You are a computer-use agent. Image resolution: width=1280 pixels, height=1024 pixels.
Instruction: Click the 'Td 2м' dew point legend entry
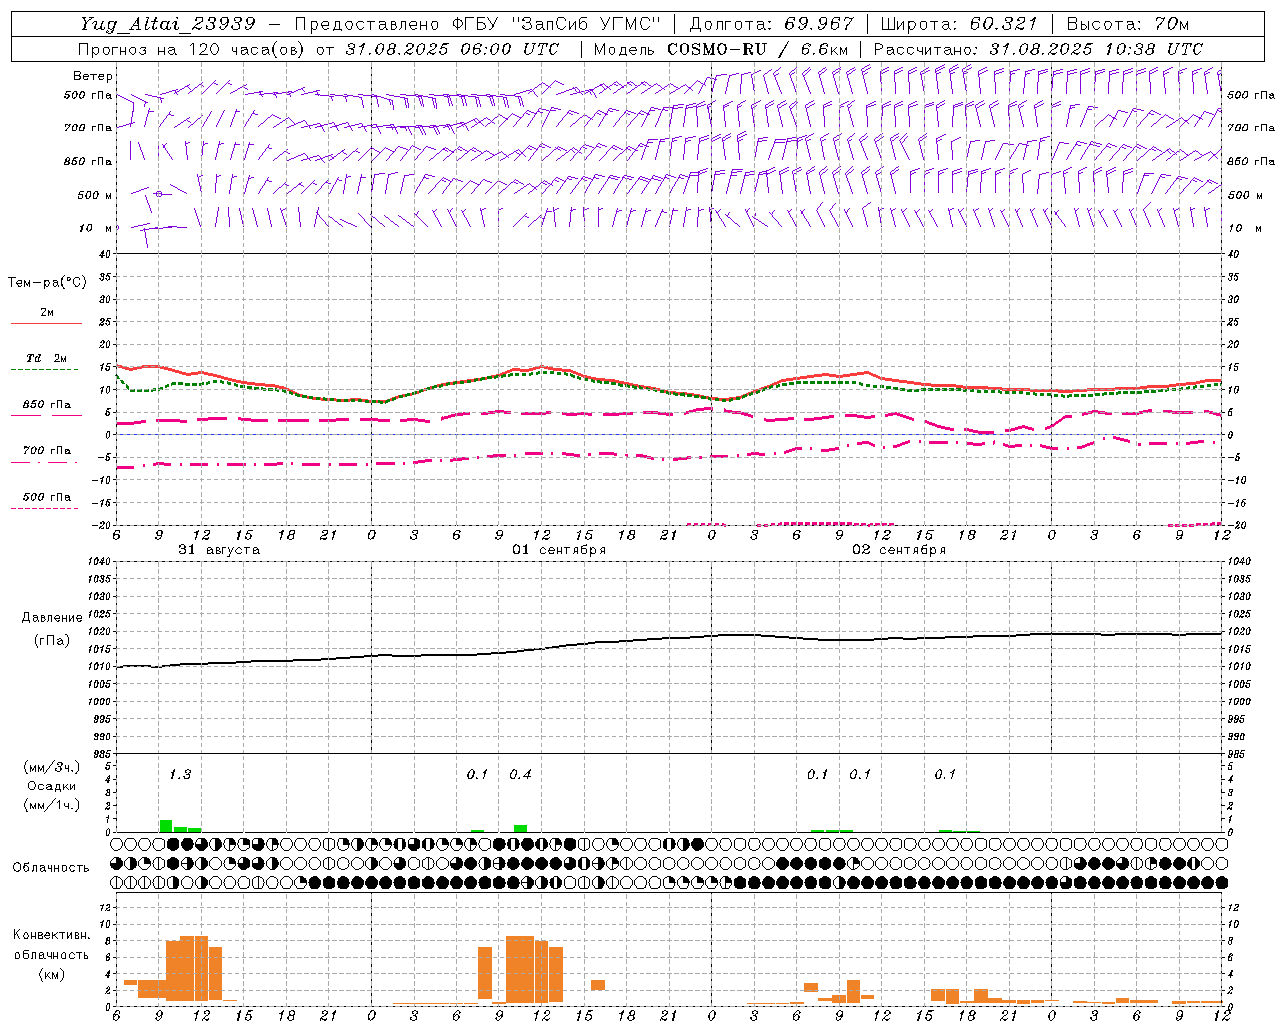[x=47, y=358]
